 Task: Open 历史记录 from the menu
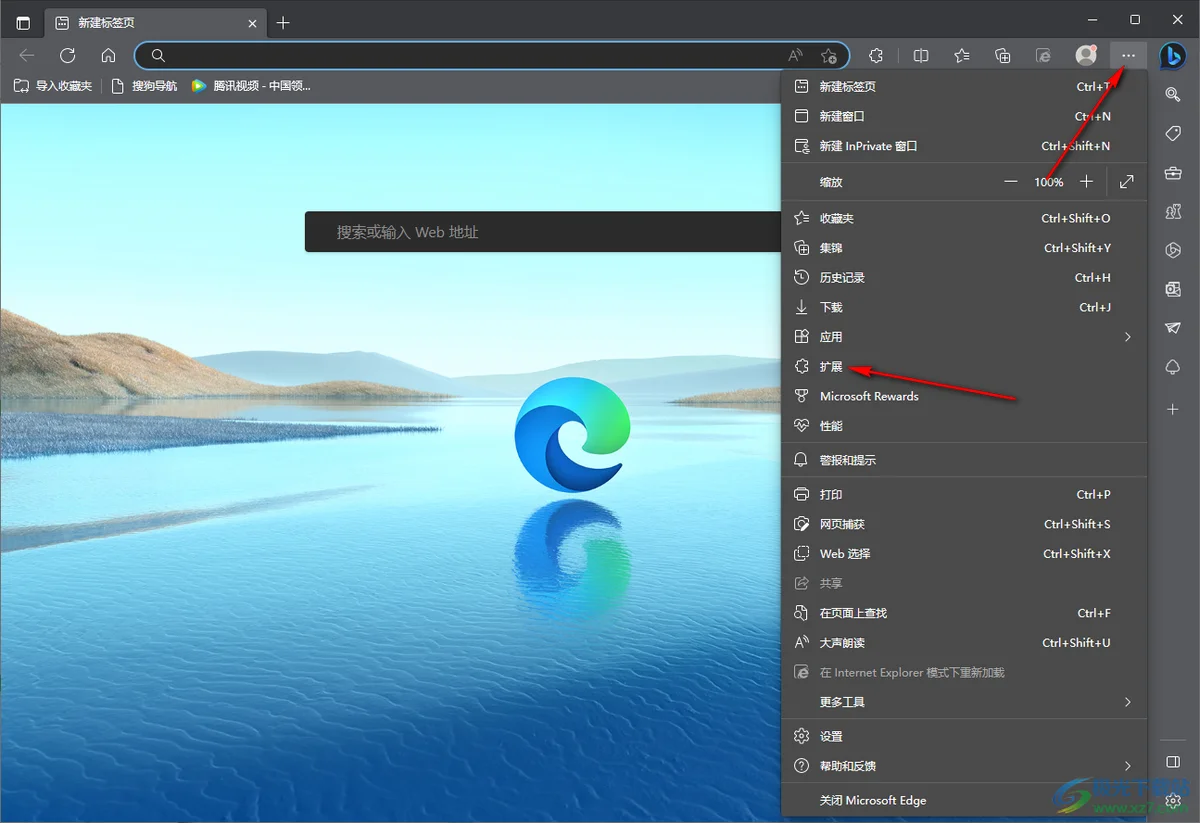click(964, 278)
